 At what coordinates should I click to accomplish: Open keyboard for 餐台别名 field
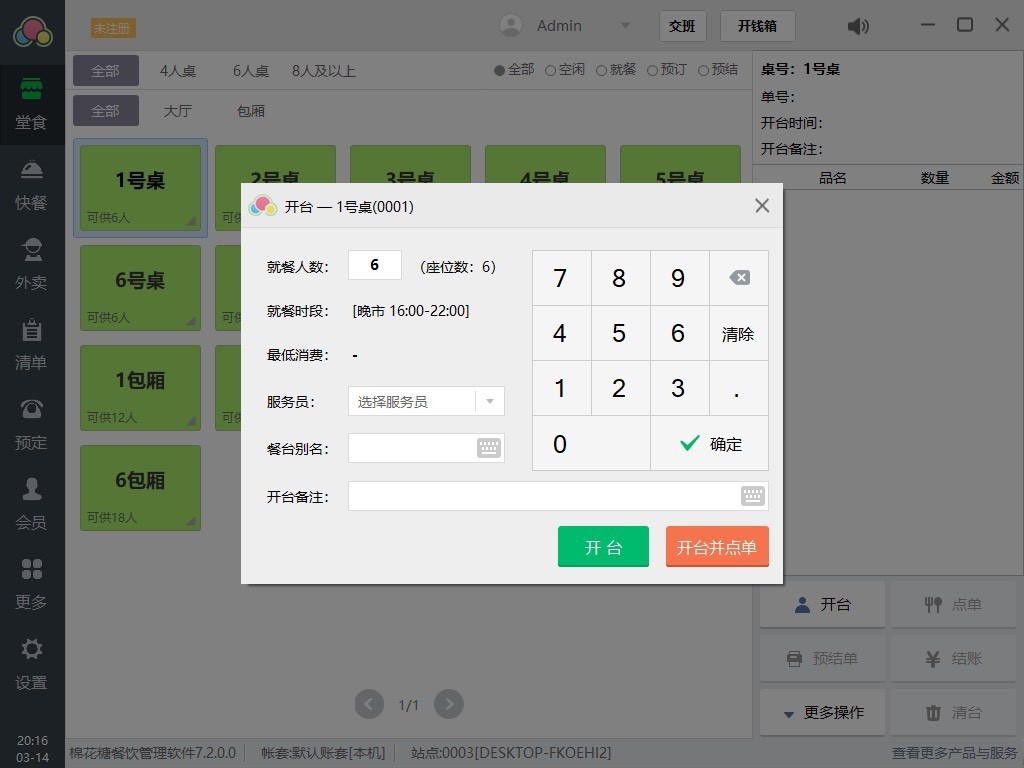pyautogui.click(x=488, y=448)
